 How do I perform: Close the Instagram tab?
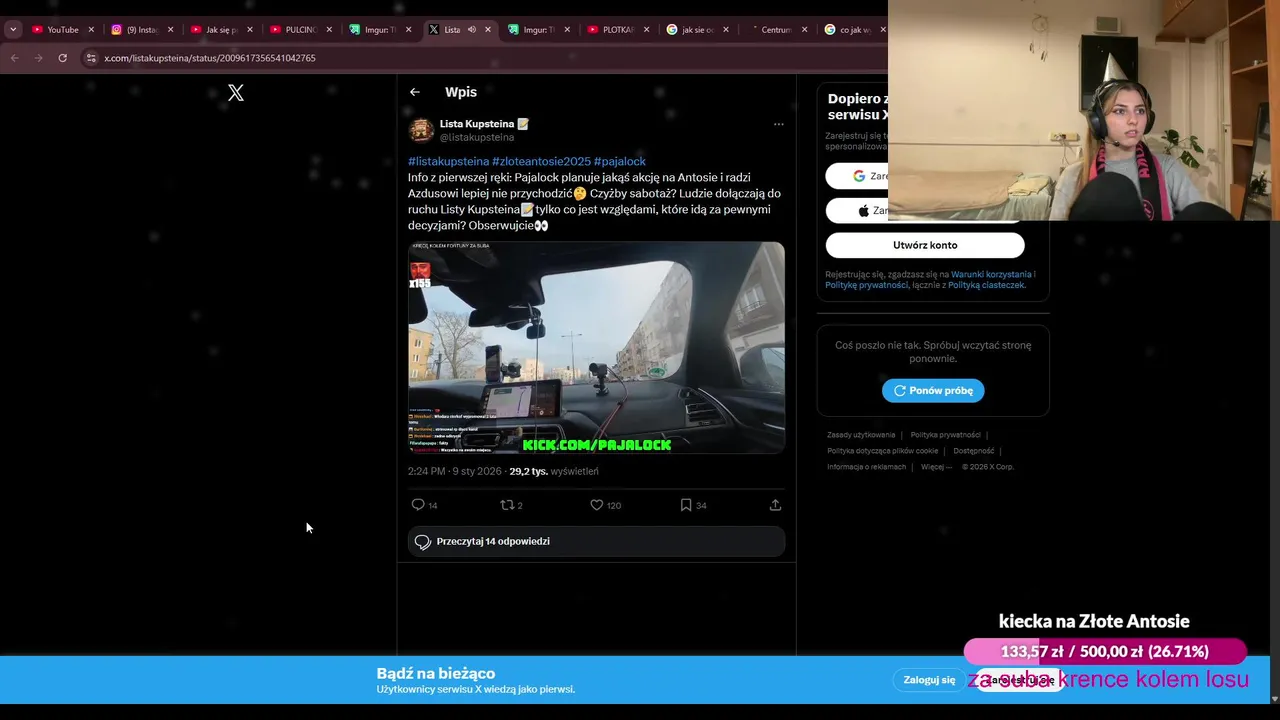pyautogui.click(x=170, y=30)
